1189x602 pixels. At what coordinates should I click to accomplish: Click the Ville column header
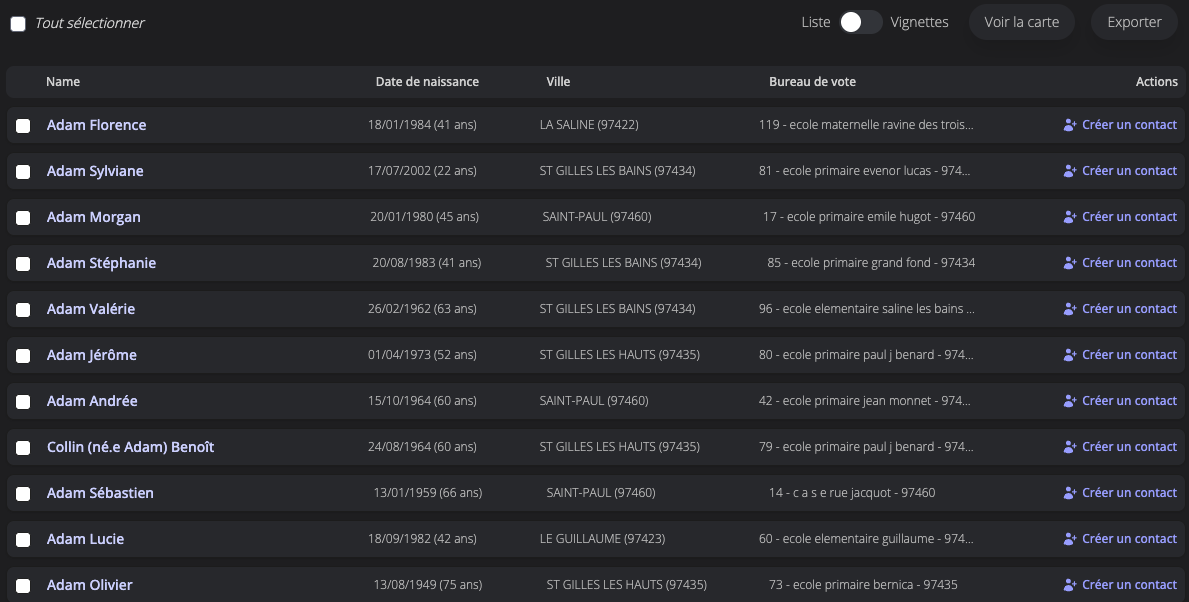[558, 82]
